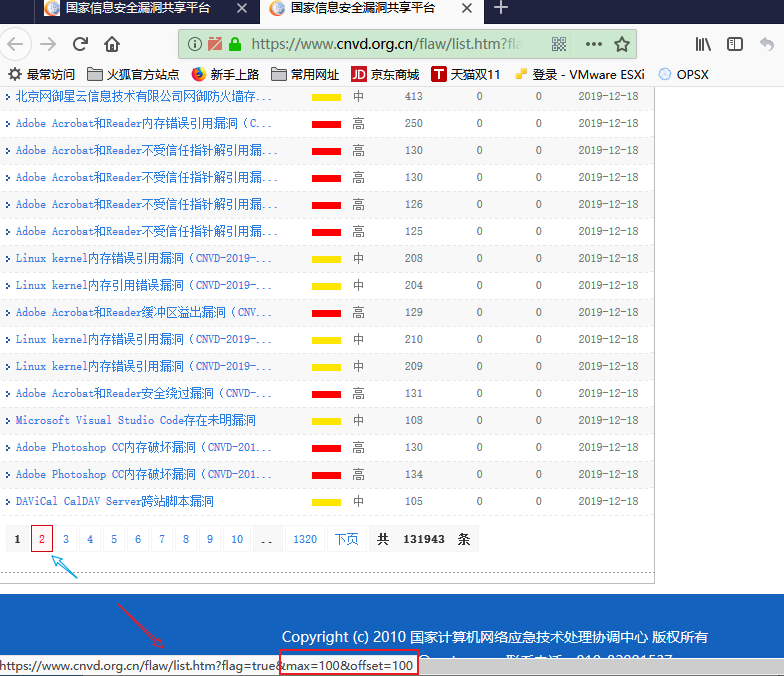Open the library bookshelf icon
Image resolution: width=784 pixels, height=676 pixels.
[703, 44]
